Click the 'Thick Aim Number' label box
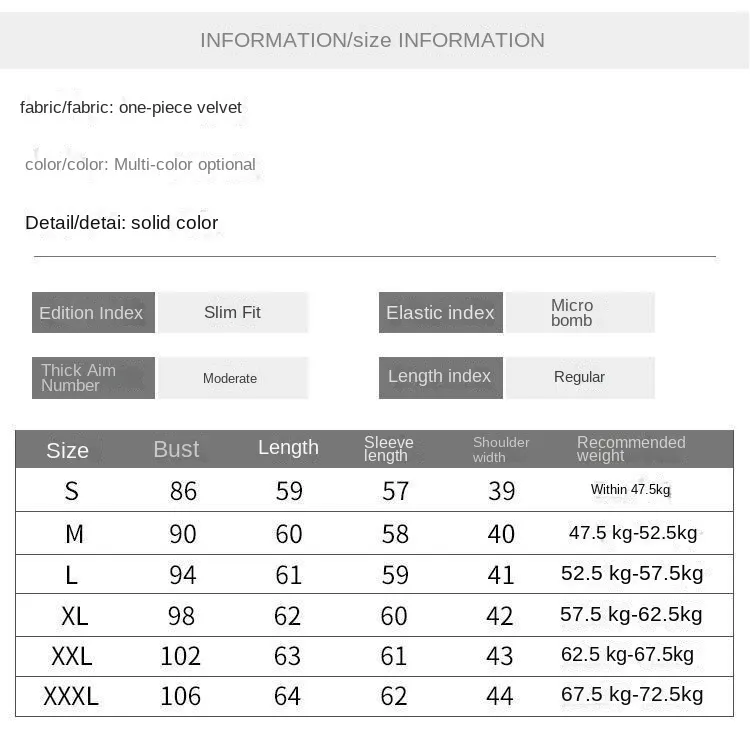 click(x=92, y=377)
